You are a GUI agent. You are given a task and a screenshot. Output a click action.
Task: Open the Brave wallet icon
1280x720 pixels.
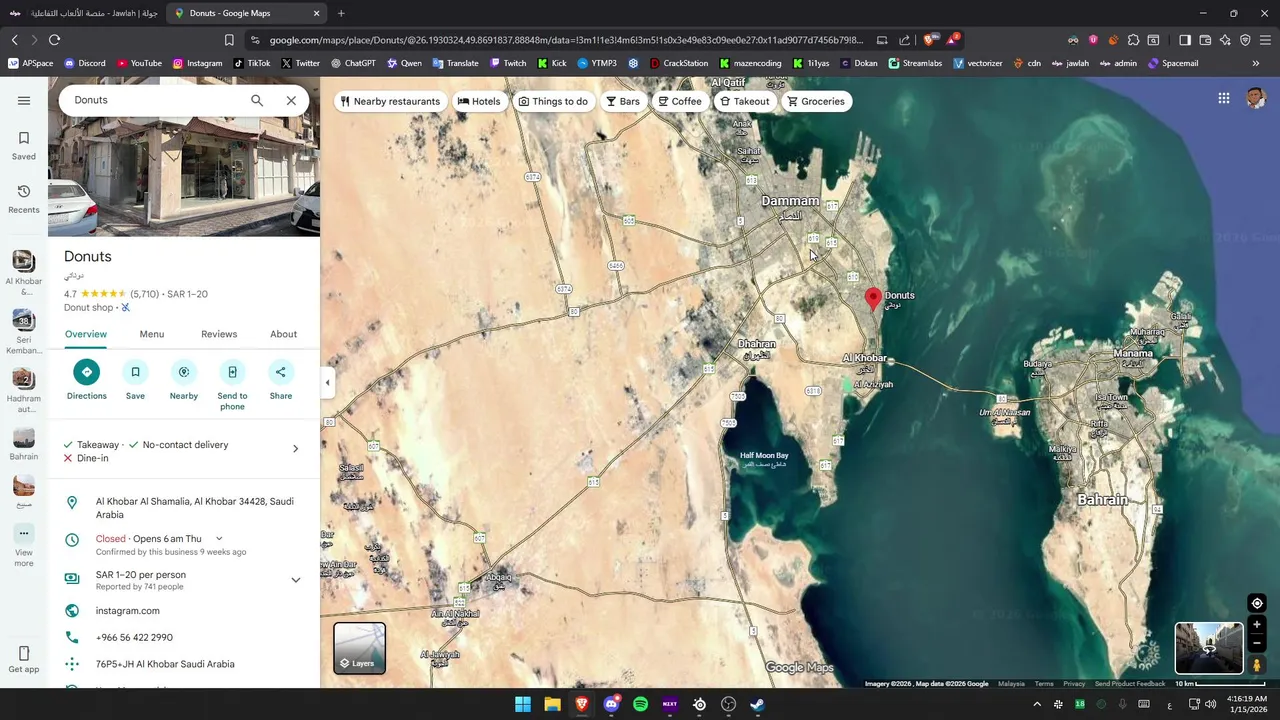click(1205, 40)
